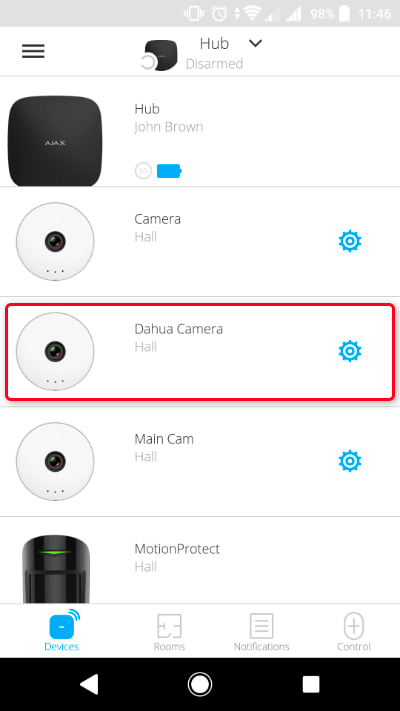Expand the Hub selector chevron
The height and width of the screenshot is (711, 400).
coord(256,44)
